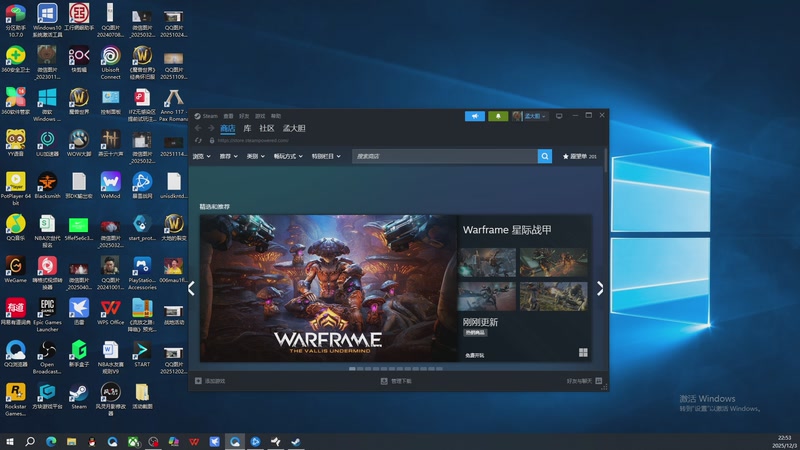Open the 查看 menu in Steam
The image size is (800, 450).
coord(229,116)
